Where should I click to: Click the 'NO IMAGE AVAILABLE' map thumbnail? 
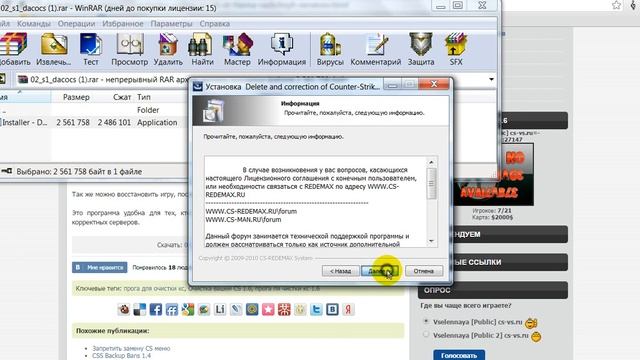tap(494, 174)
